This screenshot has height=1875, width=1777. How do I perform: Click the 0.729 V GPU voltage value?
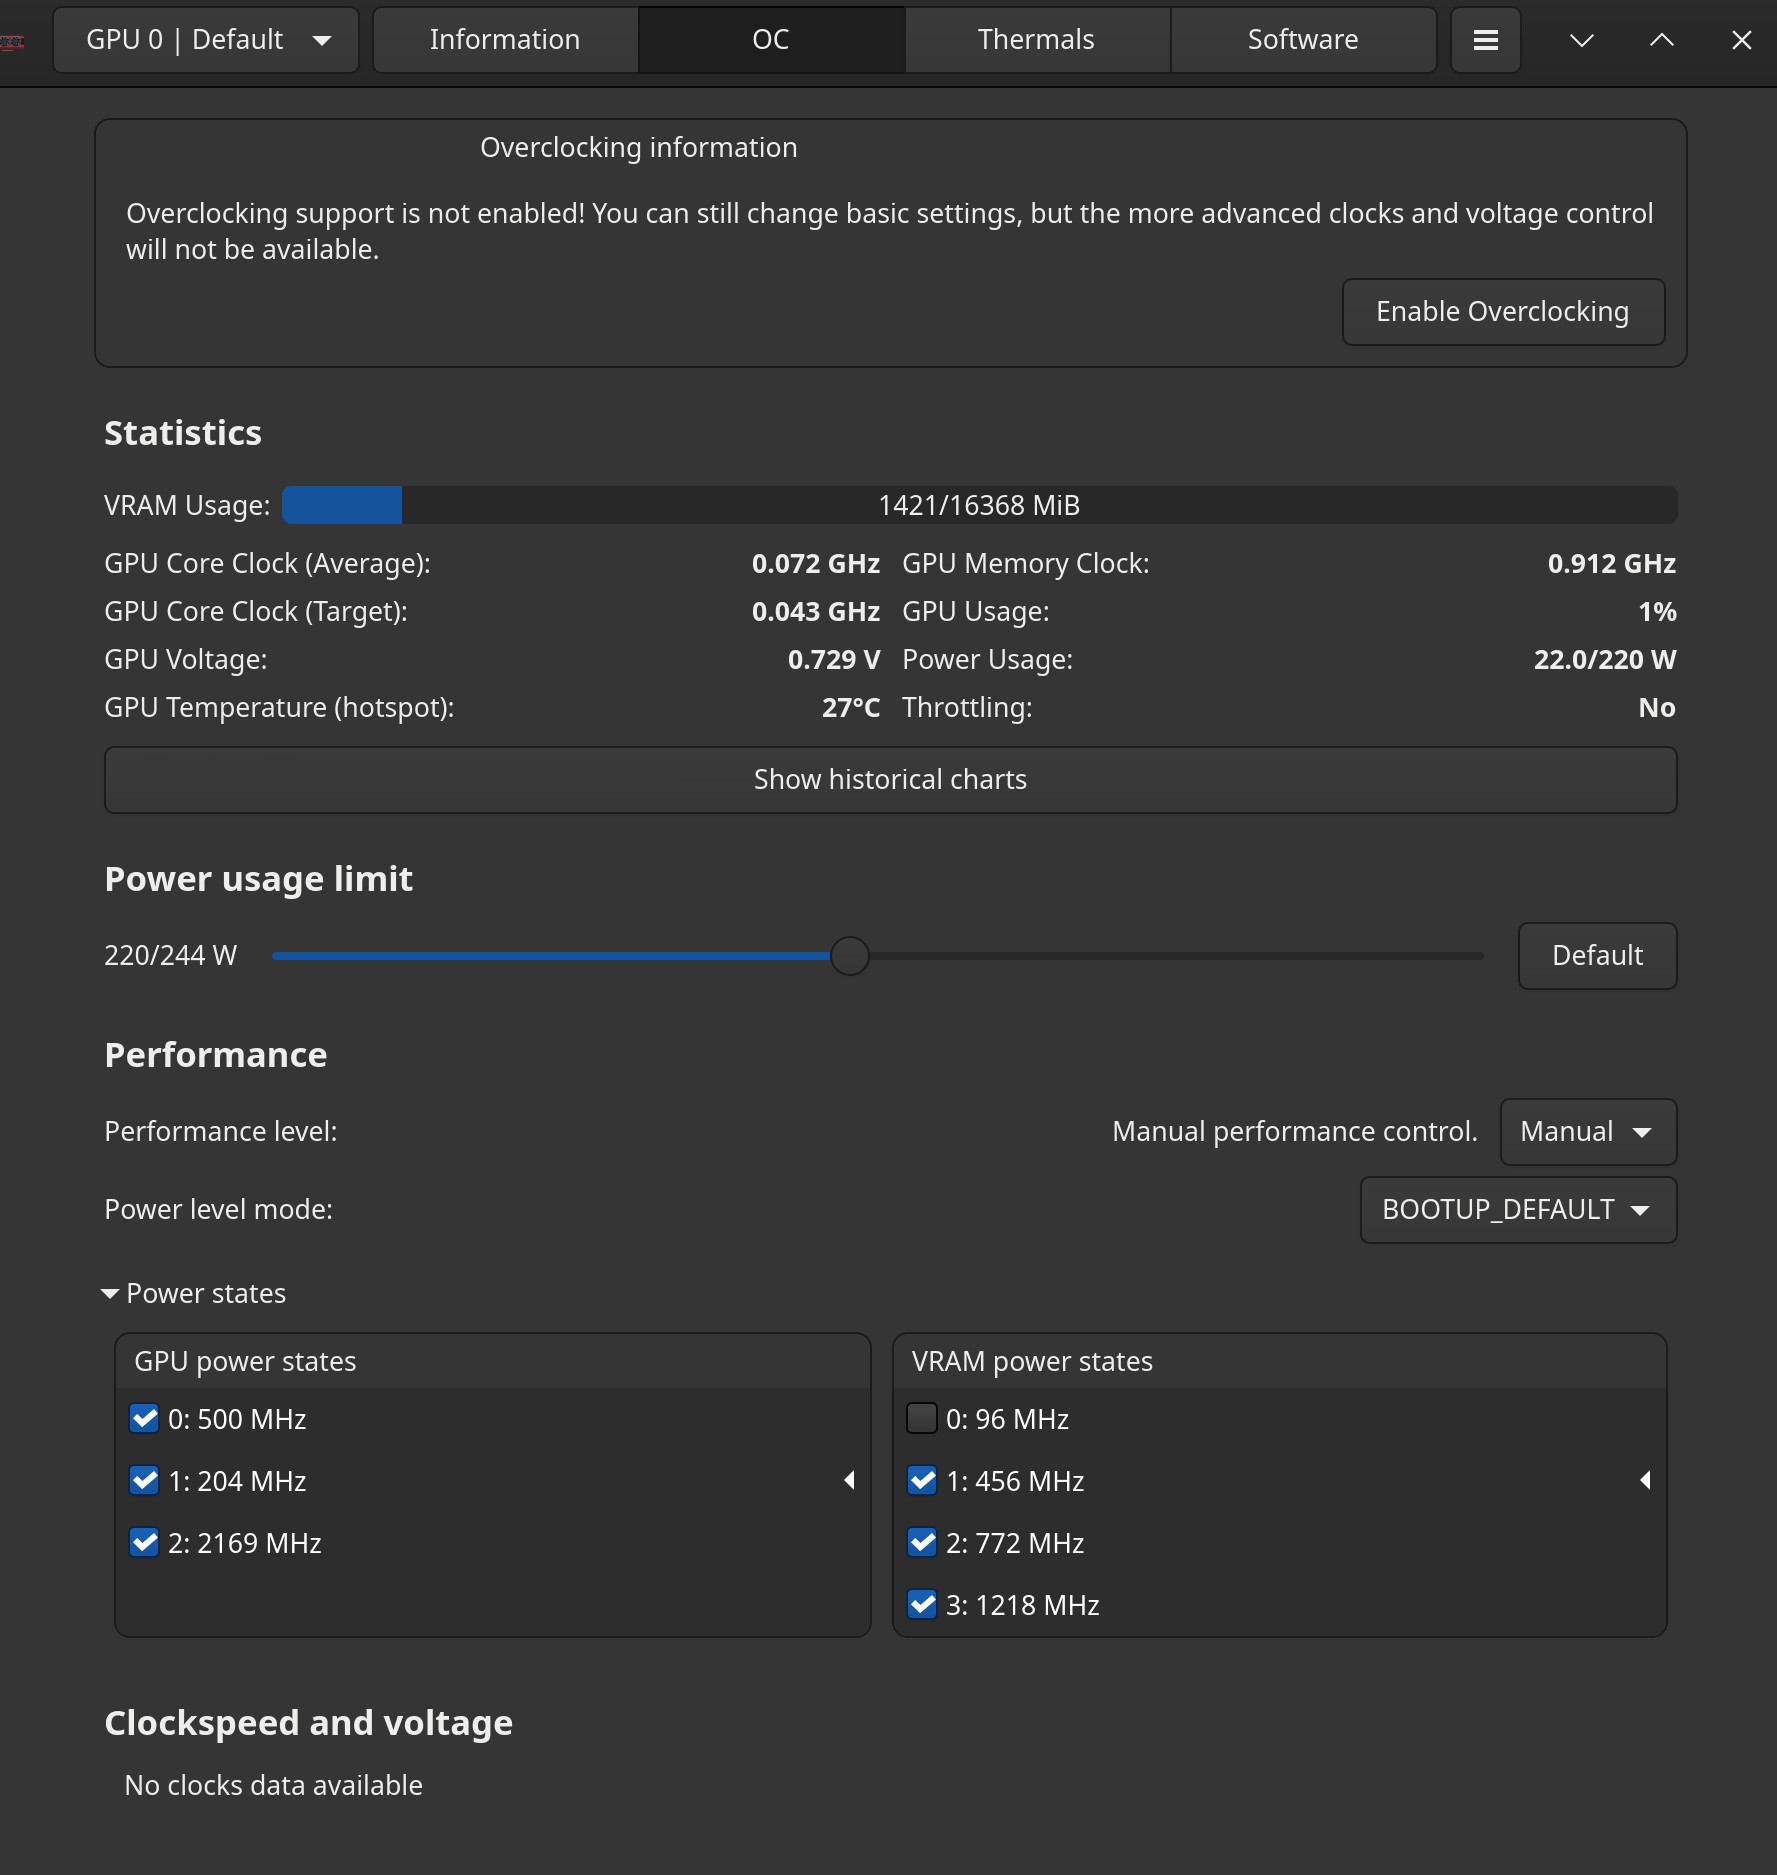pos(834,660)
